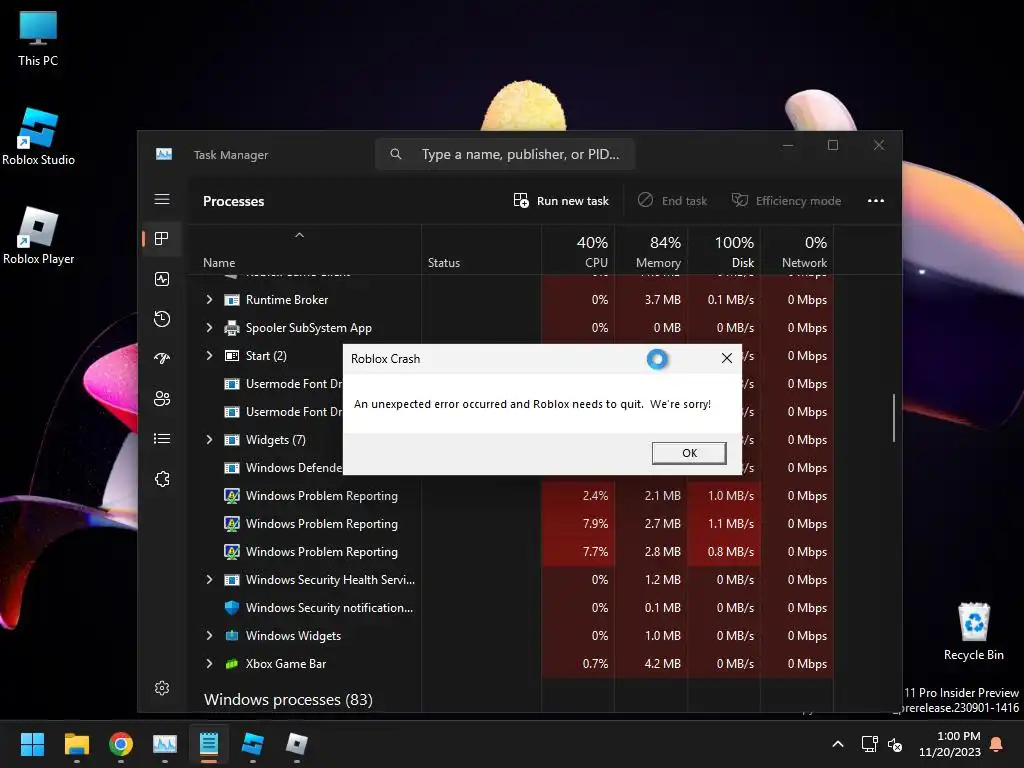Sort processes by CPU column header
1024x768 pixels.
click(578, 251)
